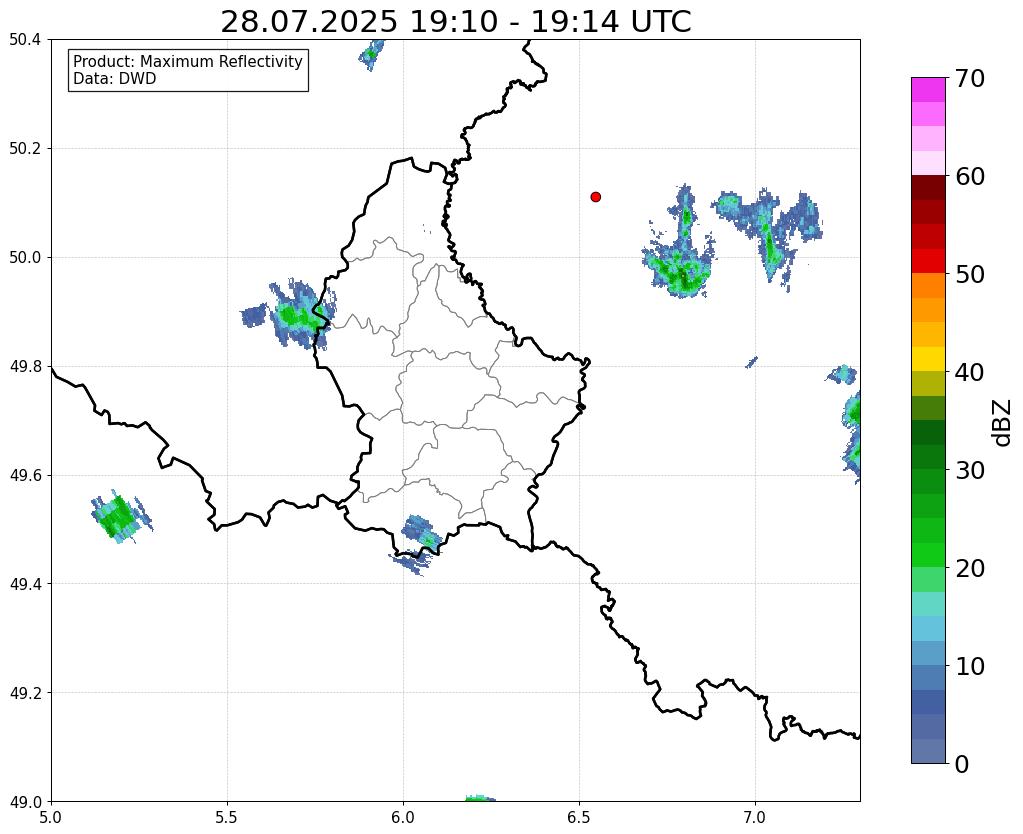
Task: Click the 30 dBZ colorbar tick label
Action: (x=970, y=470)
